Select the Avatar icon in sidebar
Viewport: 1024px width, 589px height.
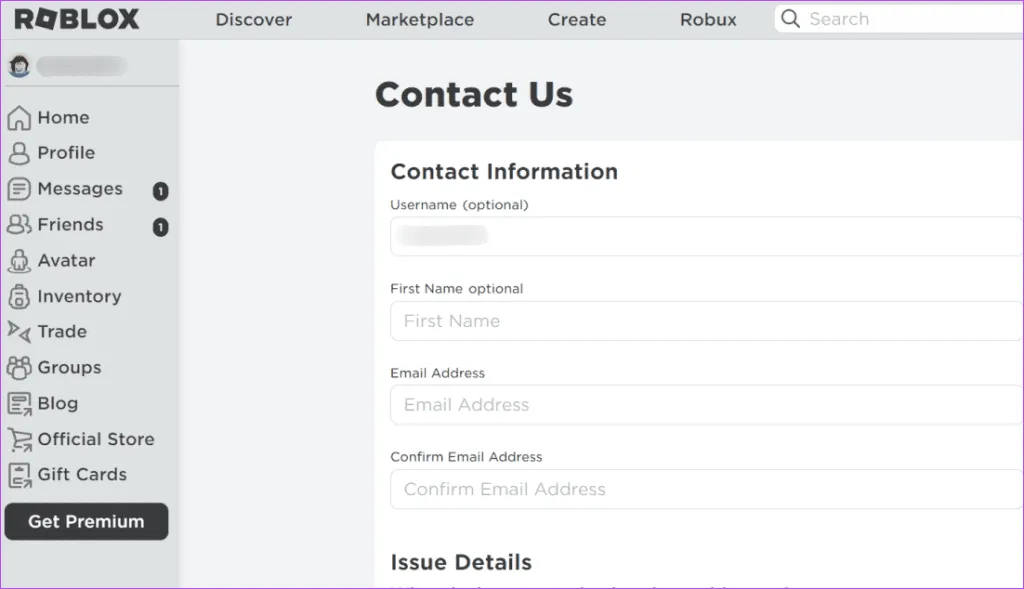[19, 261]
